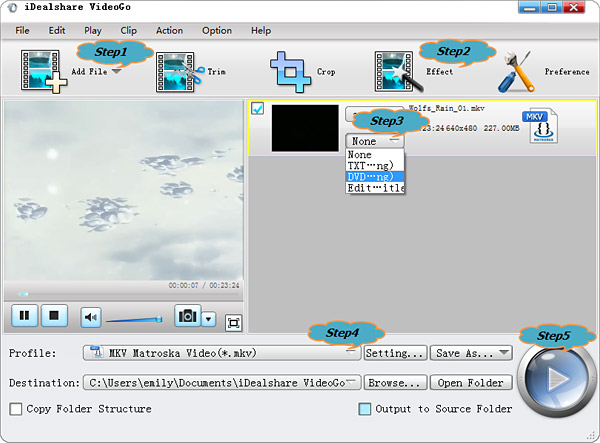Maximize the iDealshare VideoGo window
Viewport: 600px width, 443px height.
pyautogui.click(x=552, y=7)
